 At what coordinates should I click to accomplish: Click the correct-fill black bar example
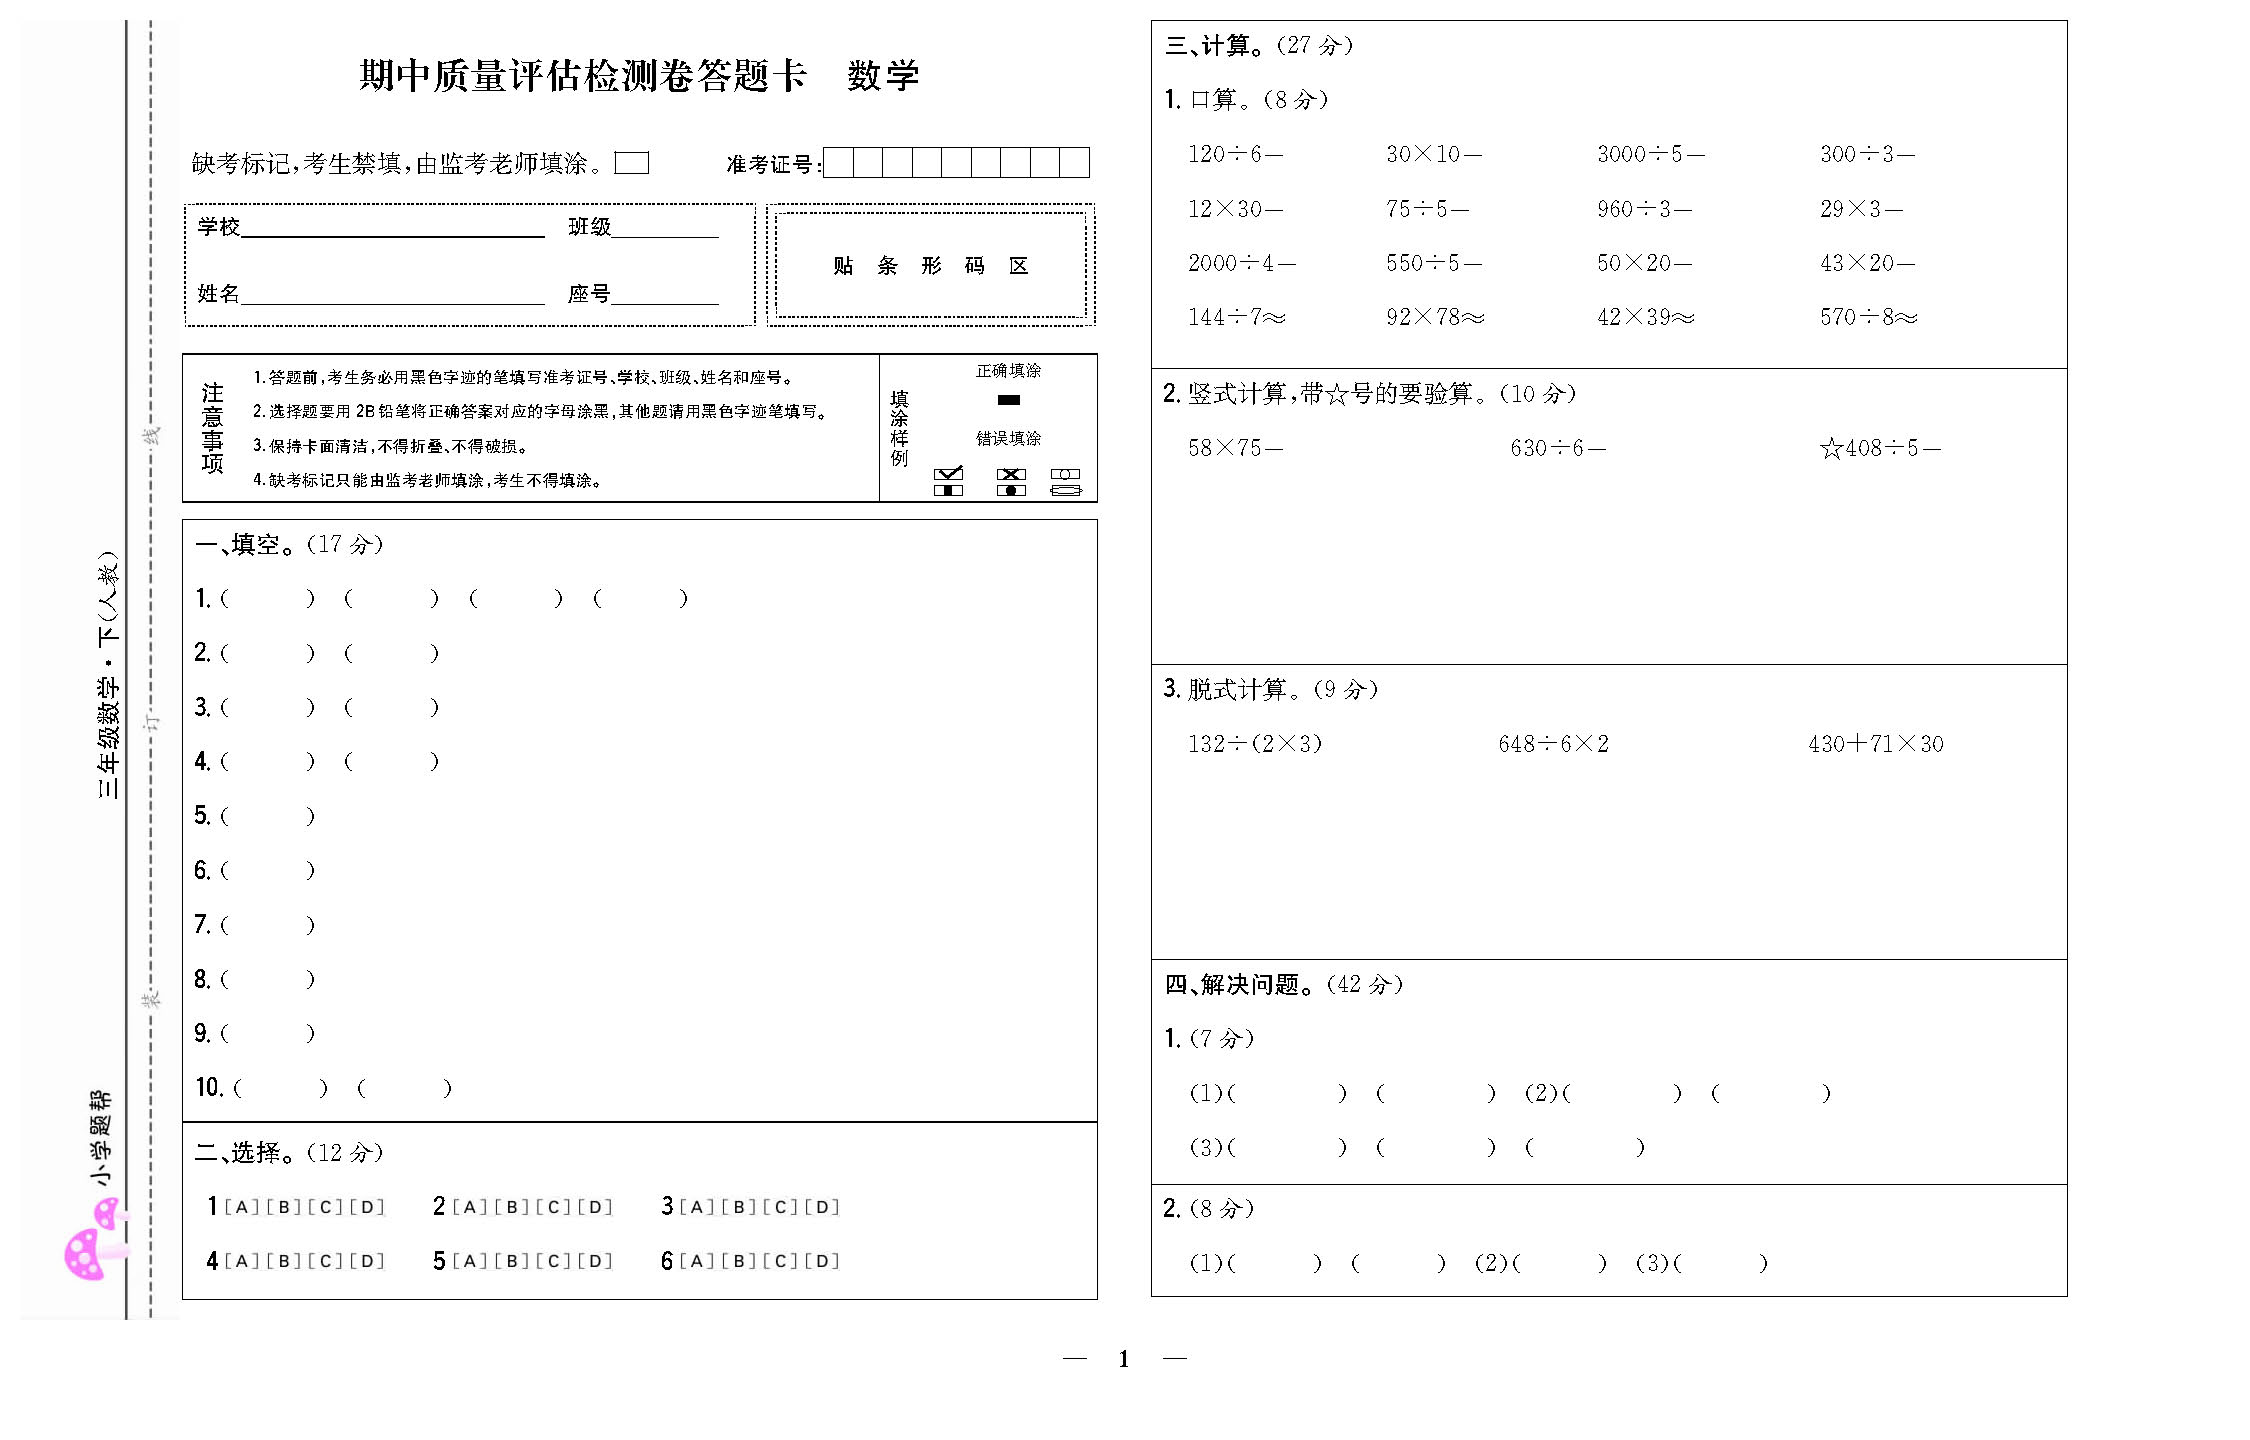click(x=1009, y=400)
